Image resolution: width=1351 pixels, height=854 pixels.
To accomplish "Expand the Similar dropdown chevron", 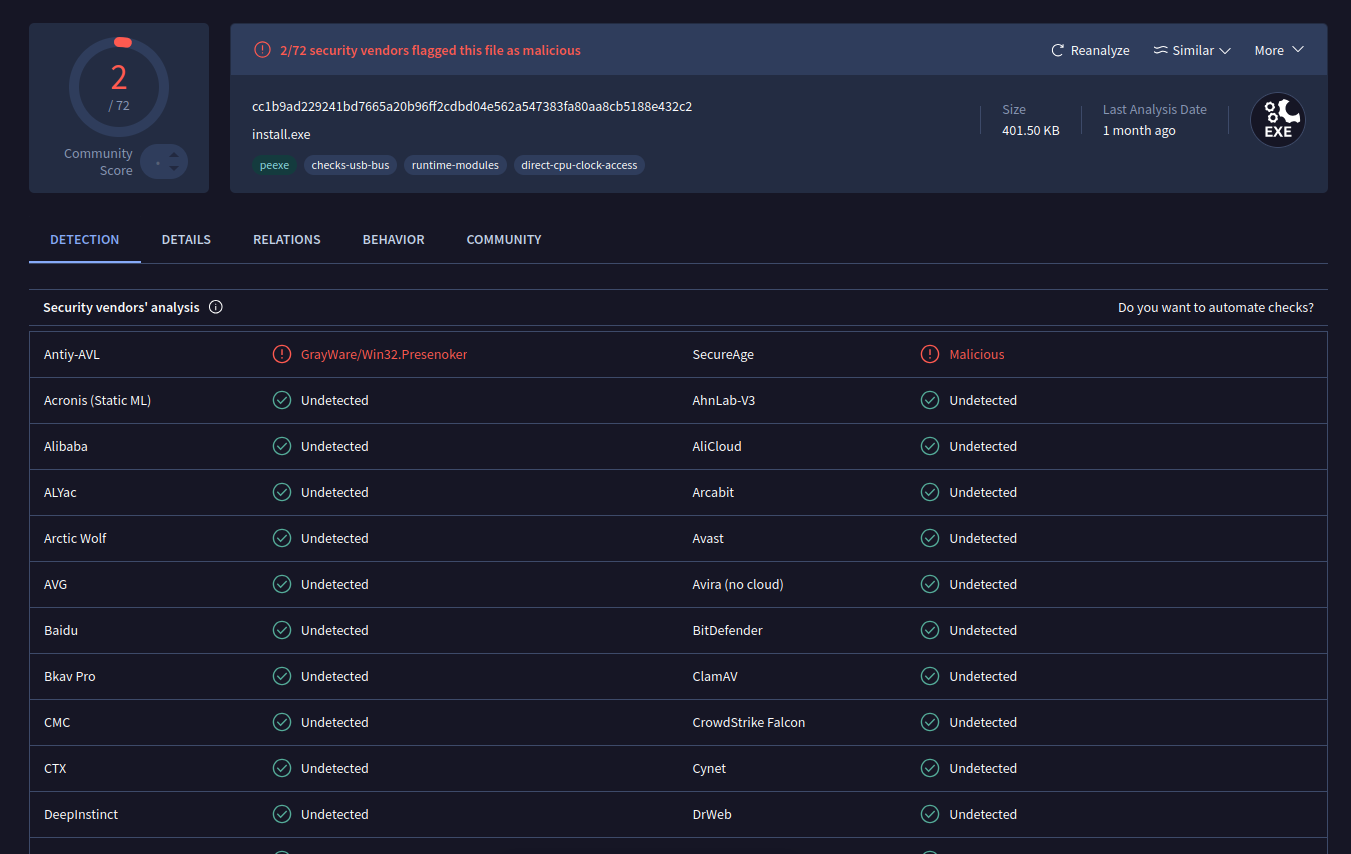I will coord(1225,51).
